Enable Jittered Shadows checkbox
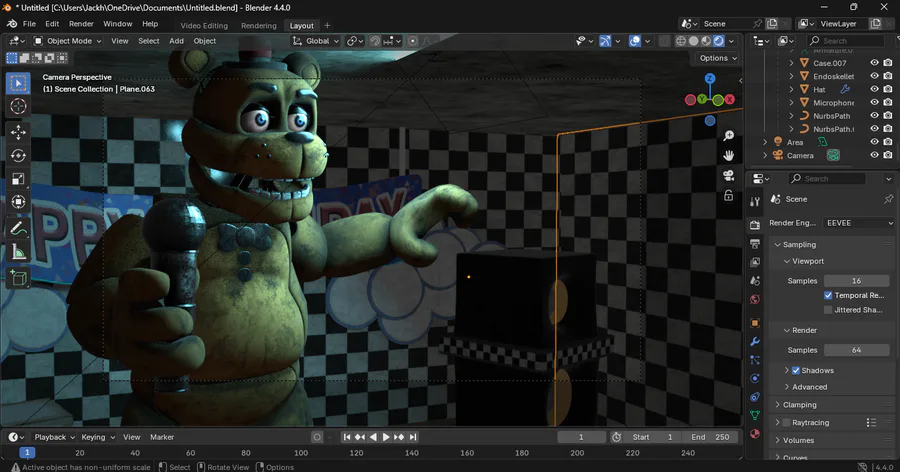Image resolution: width=900 pixels, height=472 pixels. click(x=828, y=309)
